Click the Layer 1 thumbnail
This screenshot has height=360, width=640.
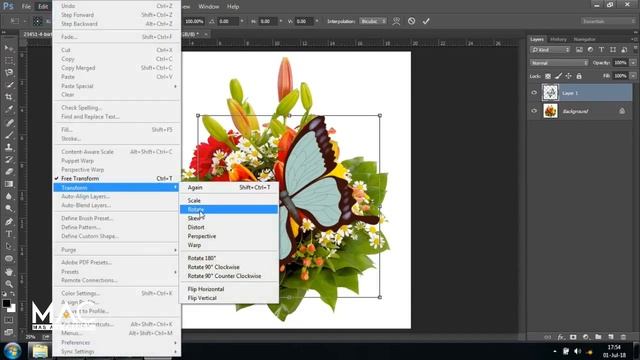coord(550,93)
